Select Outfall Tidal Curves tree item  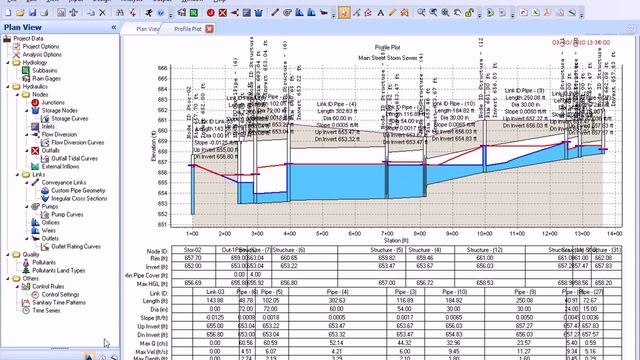(x=75, y=158)
